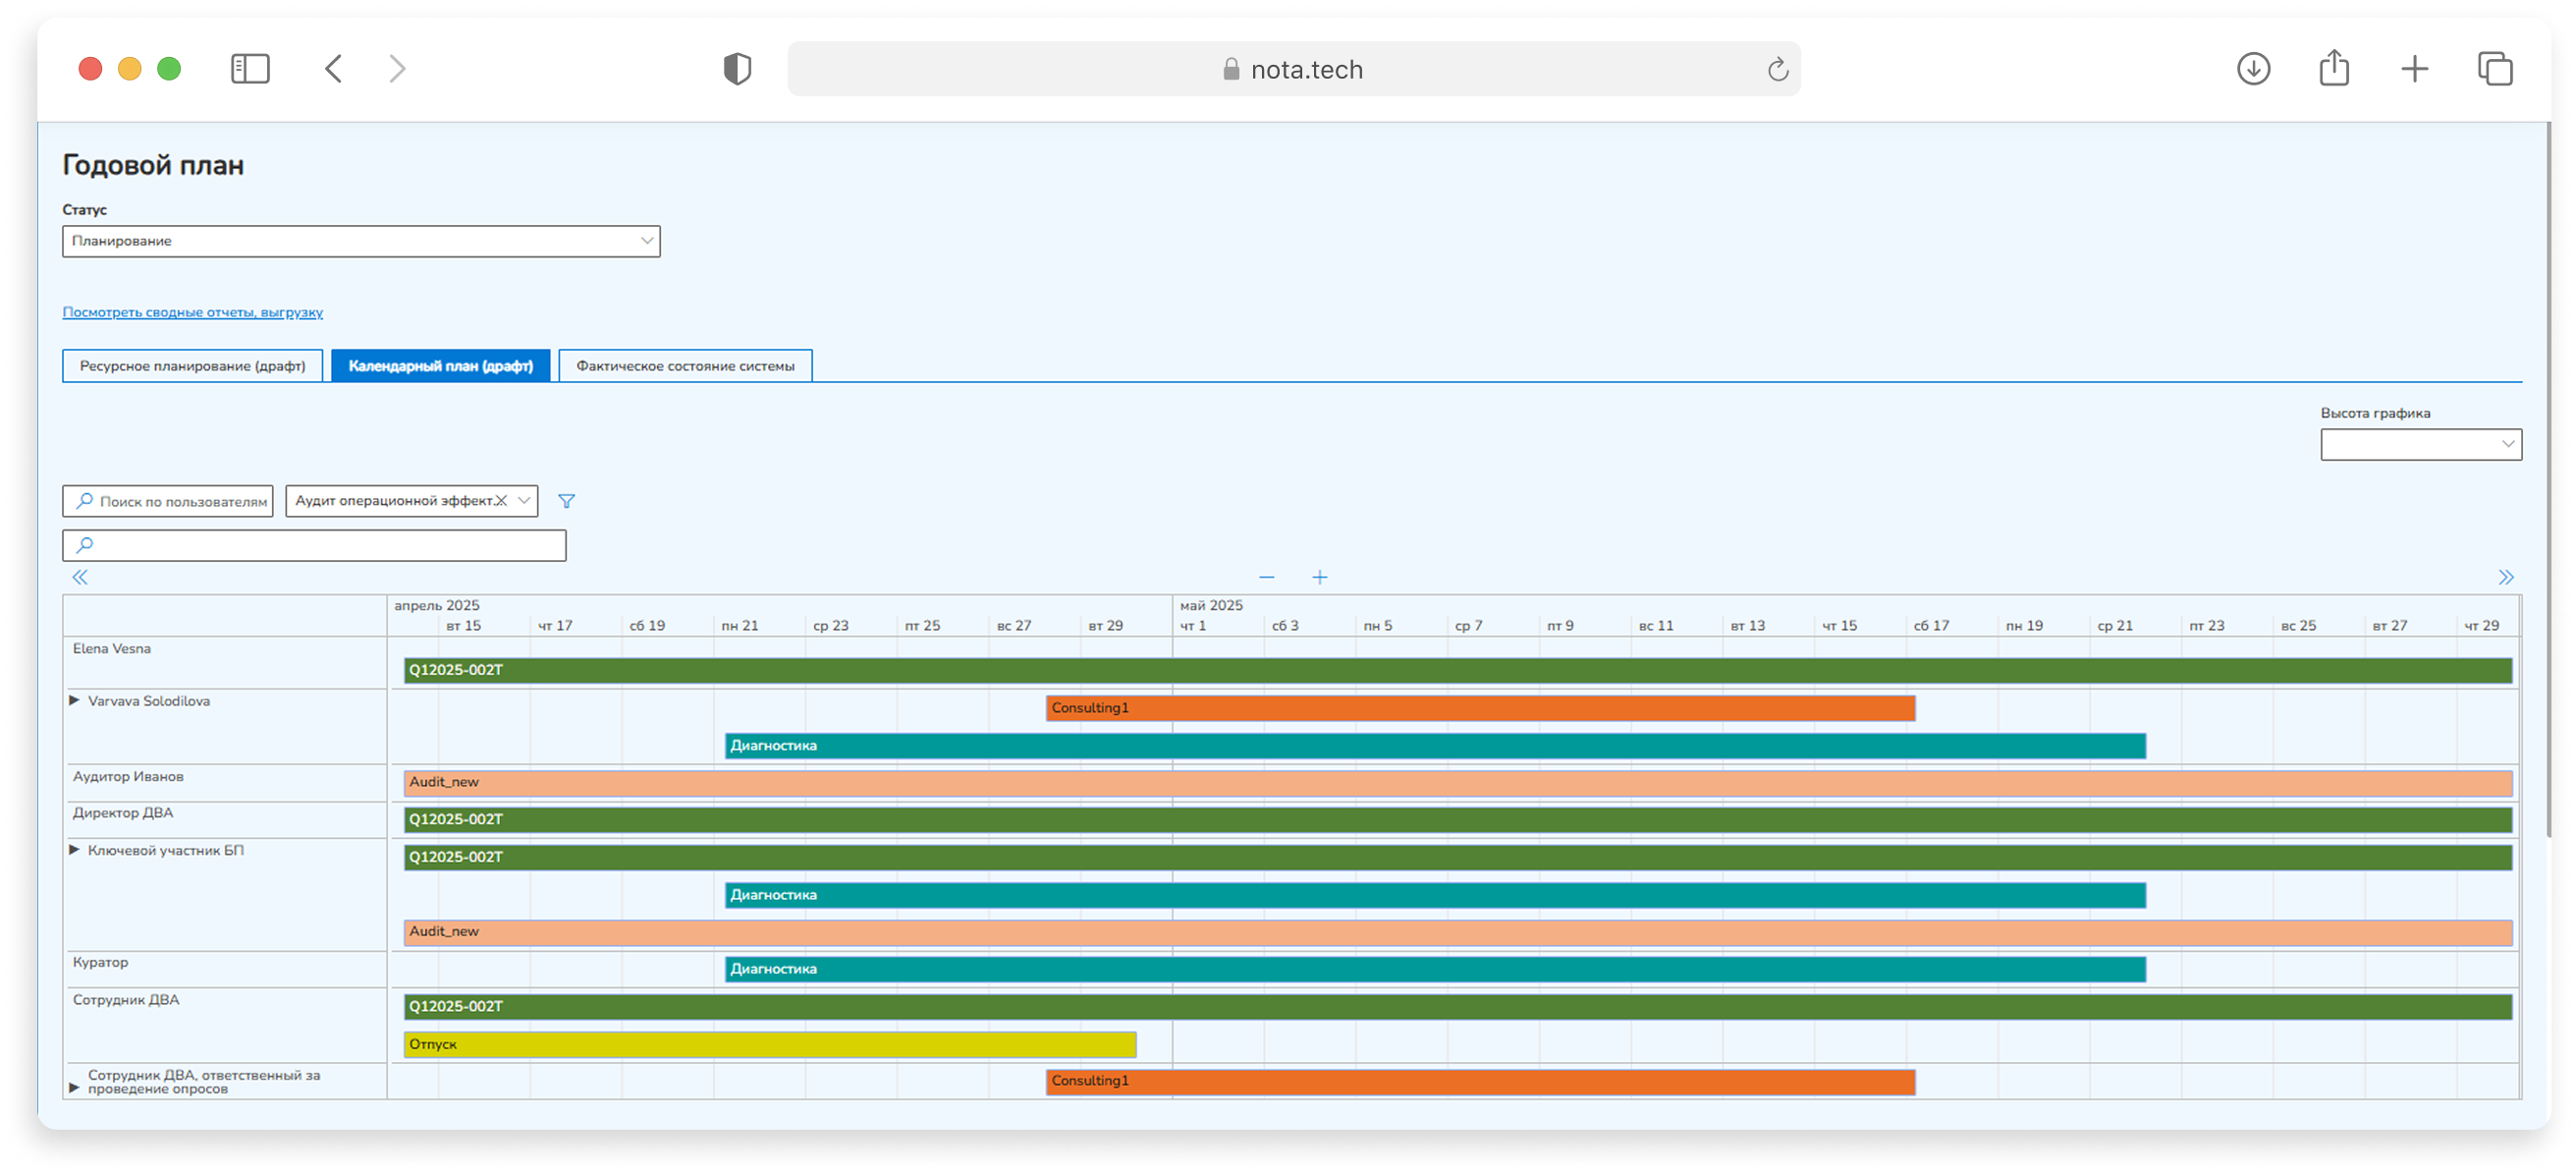The height and width of the screenshot is (1174, 2576).
Task: Open the Статус dropdown showing Планирование
Action: [361, 241]
